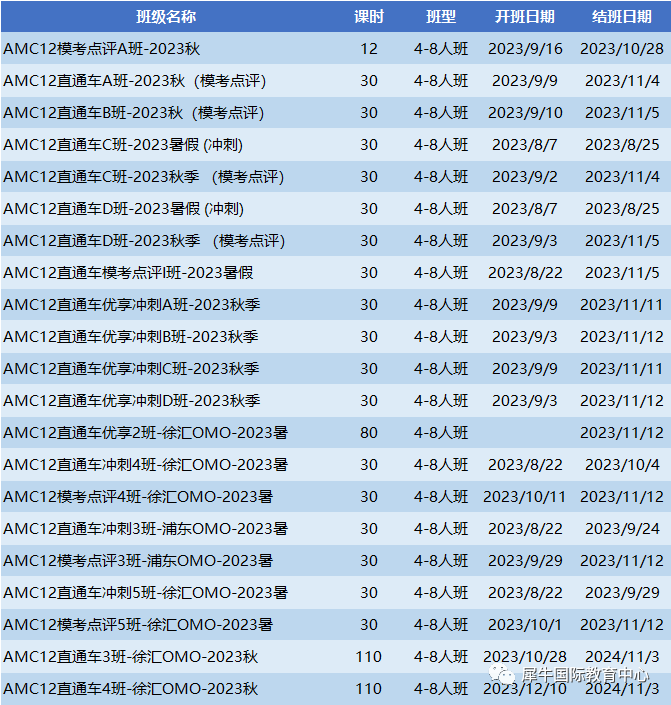The height and width of the screenshot is (705, 671).
Task: Select AMC12直通车冲刺3班-浦东OMO-2023暑 class name
Action: click(145, 529)
